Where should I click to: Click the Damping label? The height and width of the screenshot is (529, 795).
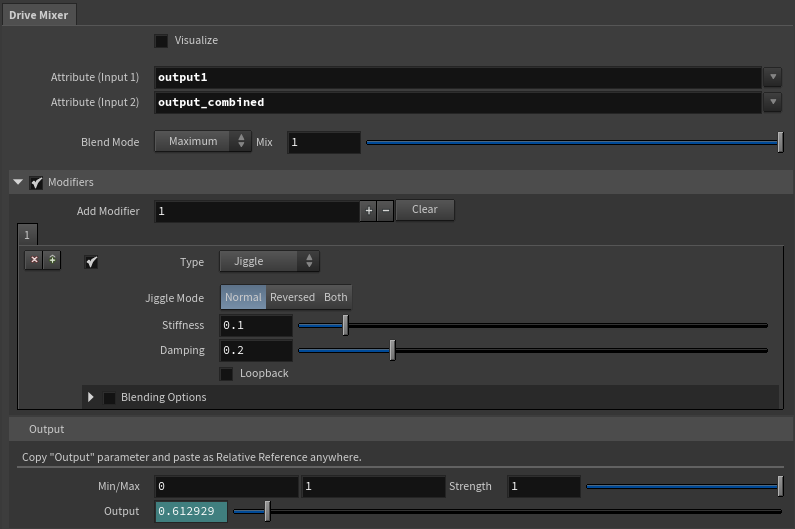click(182, 350)
